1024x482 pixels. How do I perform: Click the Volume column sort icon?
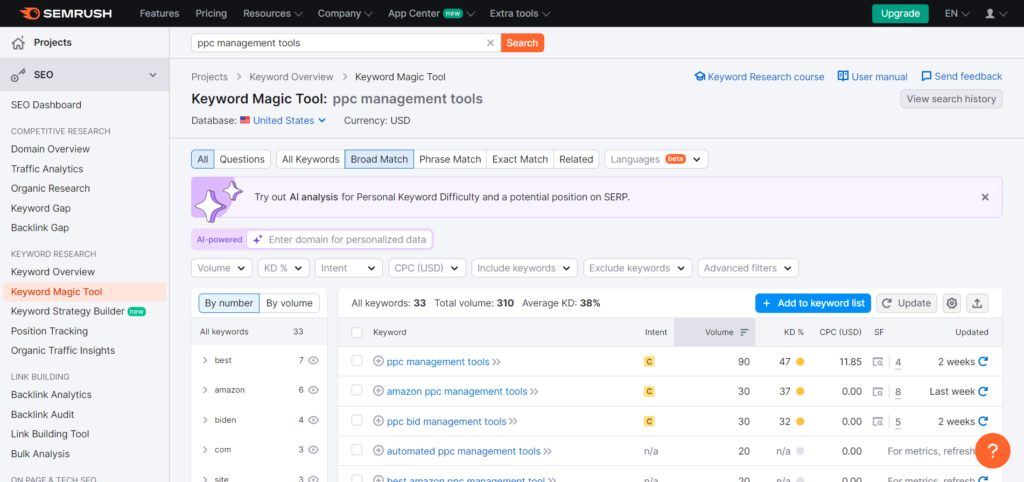pyautogui.click(x=744, y=332)
